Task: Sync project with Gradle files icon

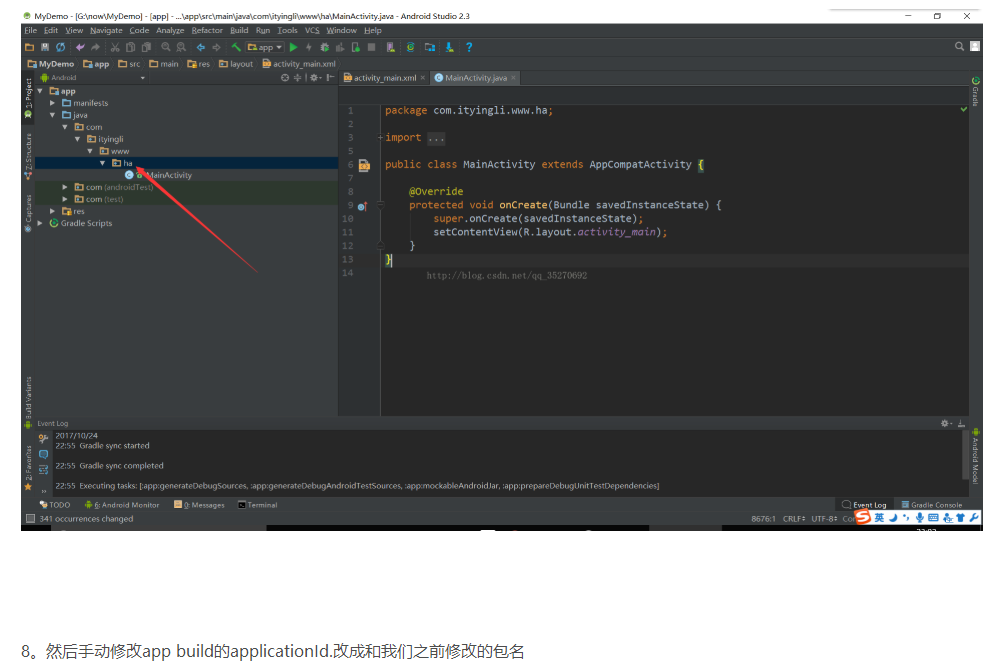Action: coord(411,47)
